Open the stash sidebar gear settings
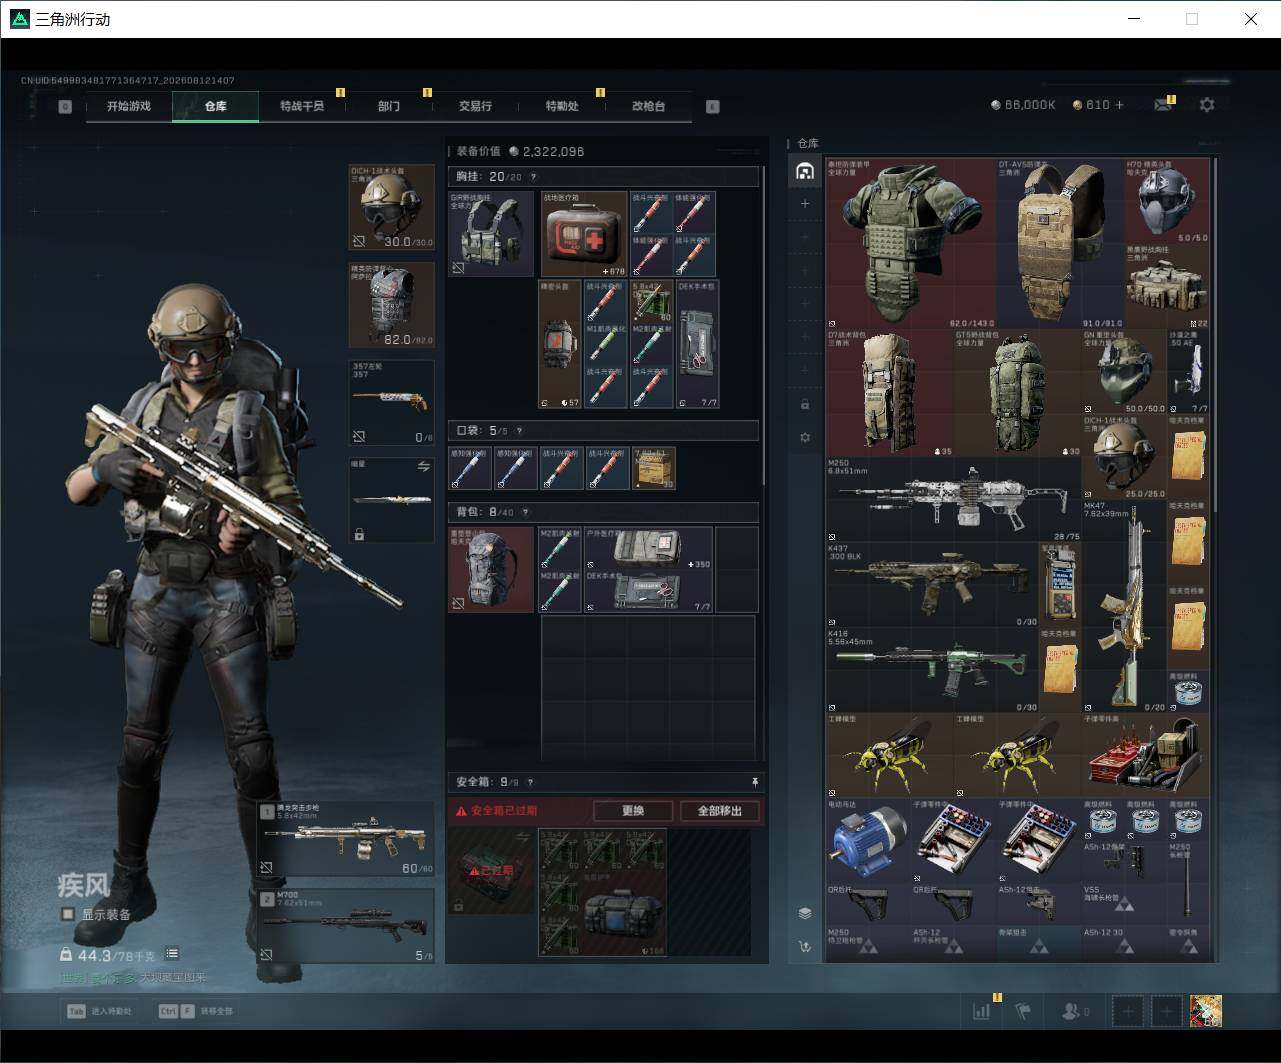This screenshot has height=1063, width=1281. point(805,437)
